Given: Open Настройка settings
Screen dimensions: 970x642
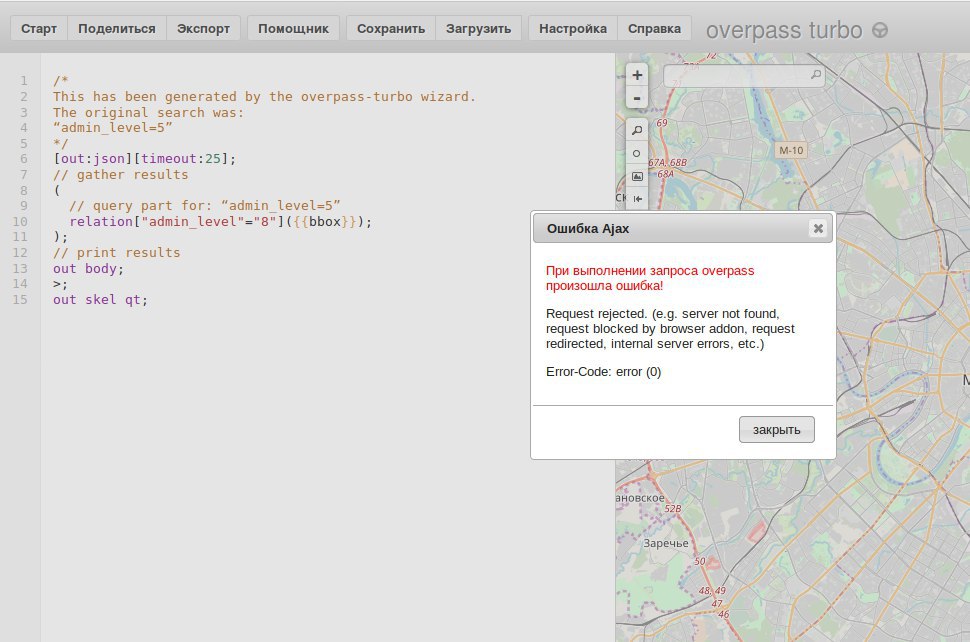Looking at the screenshot, I should click(573, 28).
